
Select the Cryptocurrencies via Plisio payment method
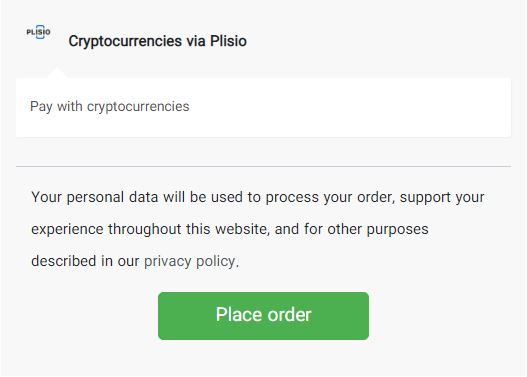click(158, 41)
